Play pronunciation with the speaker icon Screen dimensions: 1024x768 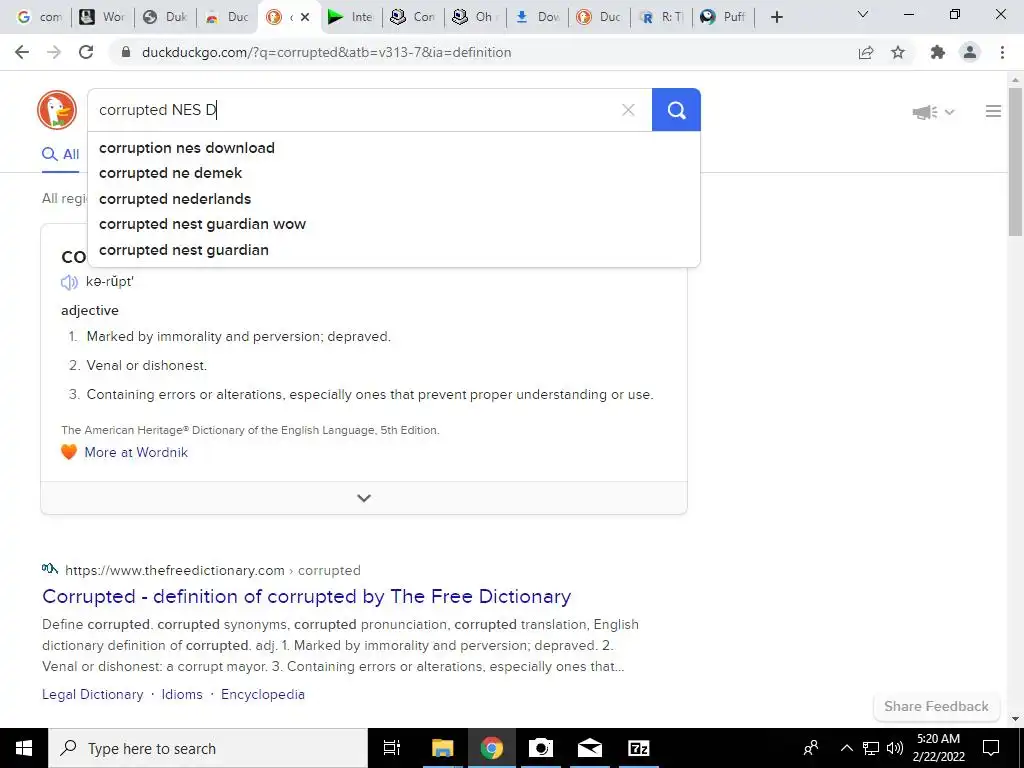(69, 282)
